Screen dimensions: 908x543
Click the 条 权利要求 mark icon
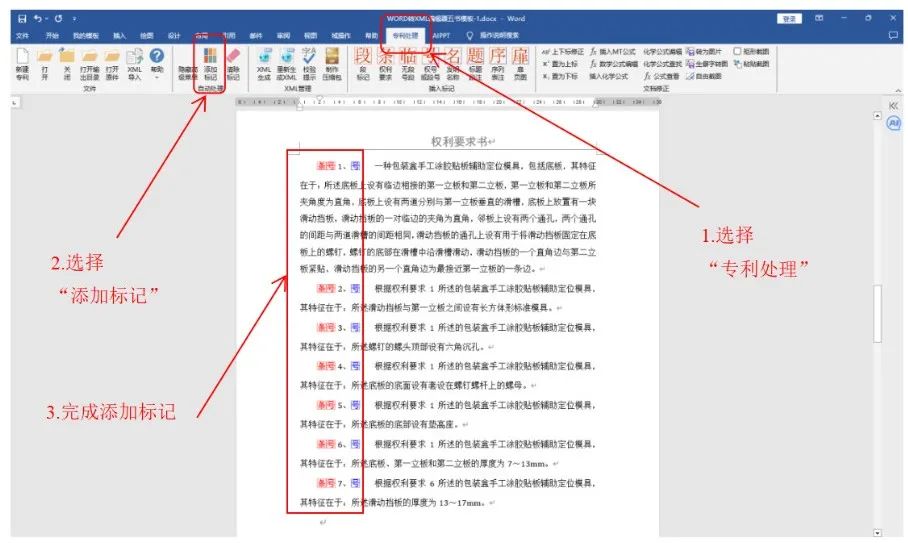pos(386,64)
